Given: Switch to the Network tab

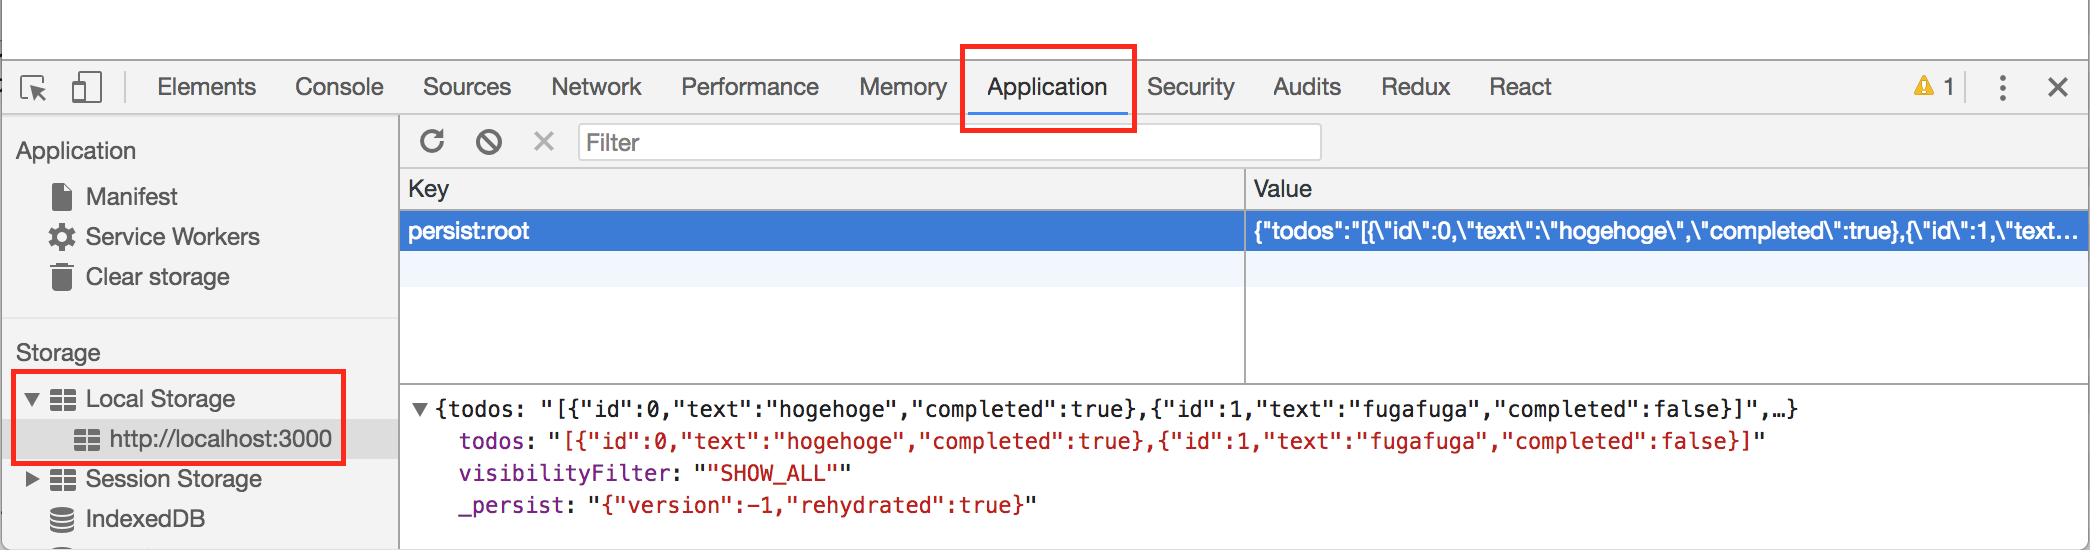Looking at the screenshot, I should [x=596, y=88].
